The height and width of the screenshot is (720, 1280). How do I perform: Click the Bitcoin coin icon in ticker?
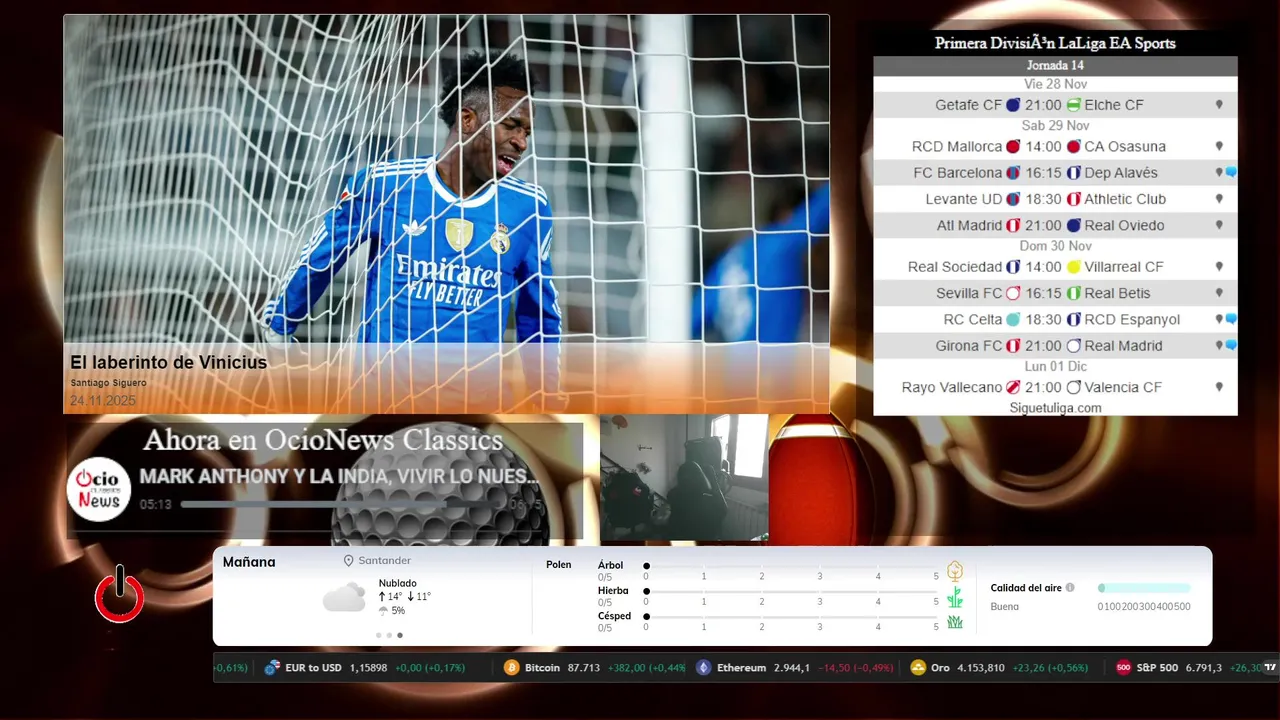[511, 667]
